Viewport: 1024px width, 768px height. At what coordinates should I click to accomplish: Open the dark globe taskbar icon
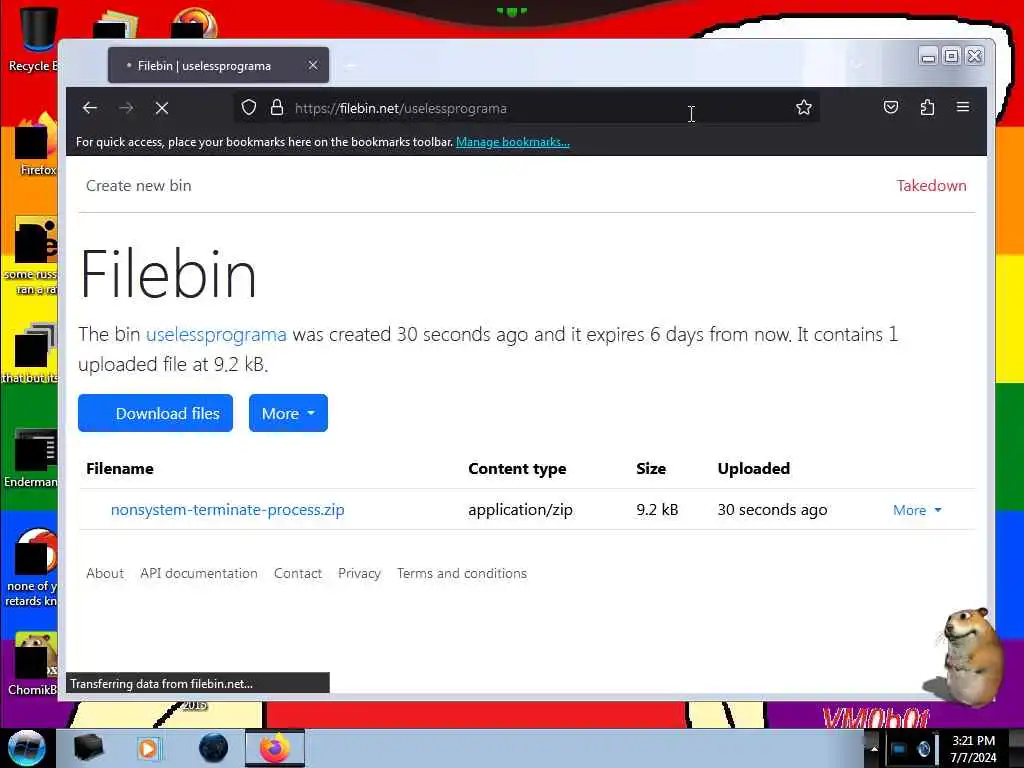click(213, 748)
